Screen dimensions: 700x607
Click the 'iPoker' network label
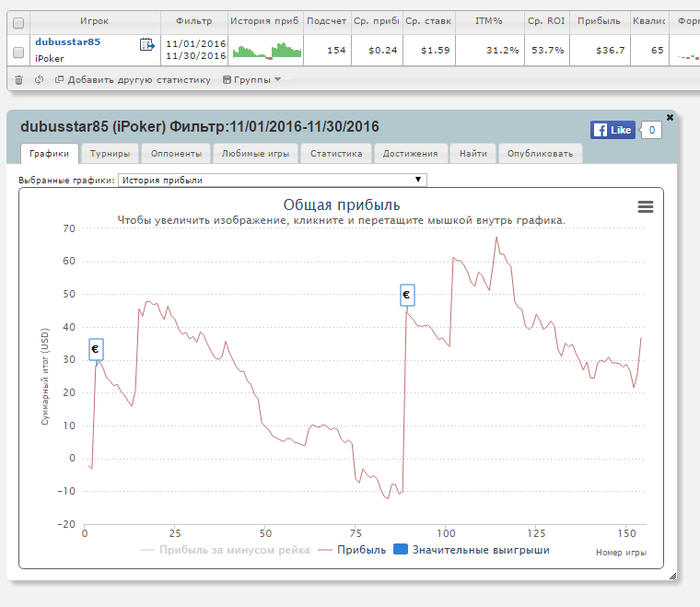tap(50, 58)
